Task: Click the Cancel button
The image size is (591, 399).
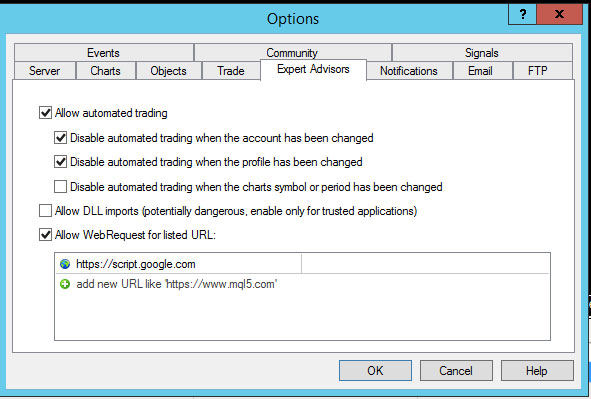Action: [x=456, y=371]
